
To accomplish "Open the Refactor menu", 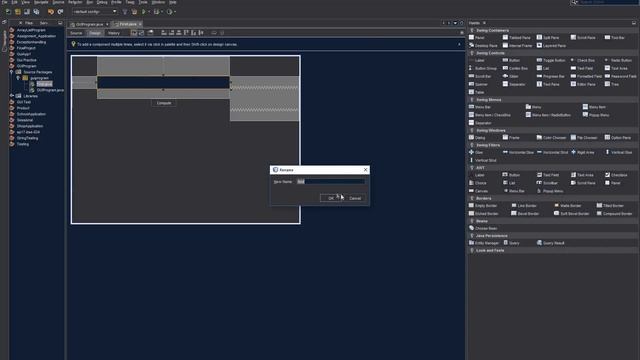I will click(75, 2).
